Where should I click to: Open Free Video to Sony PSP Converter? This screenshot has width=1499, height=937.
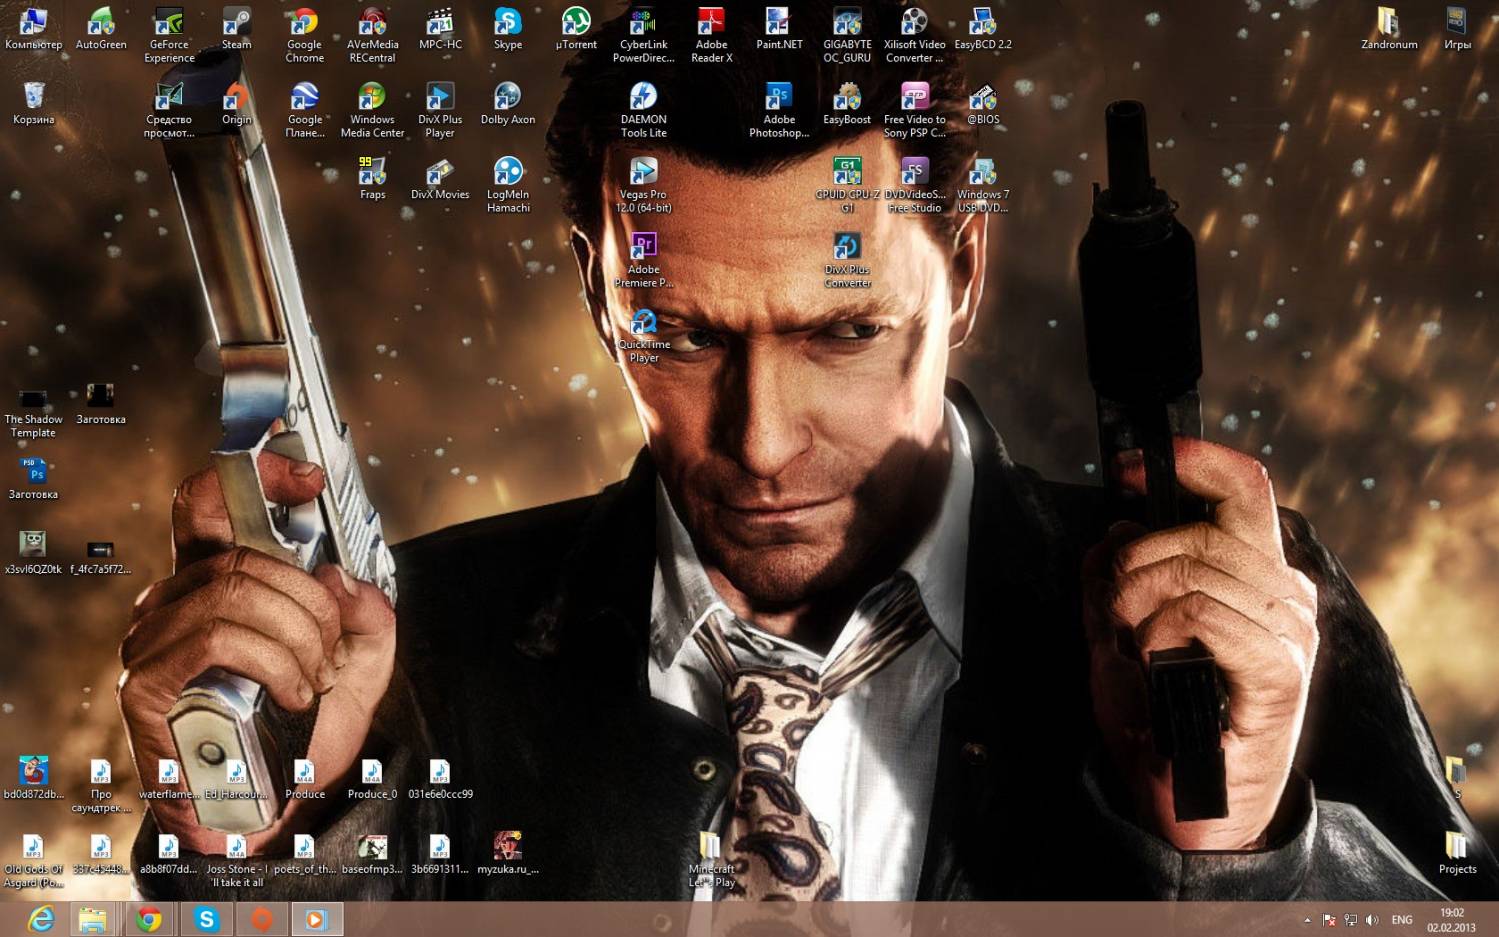click(914, 110)
